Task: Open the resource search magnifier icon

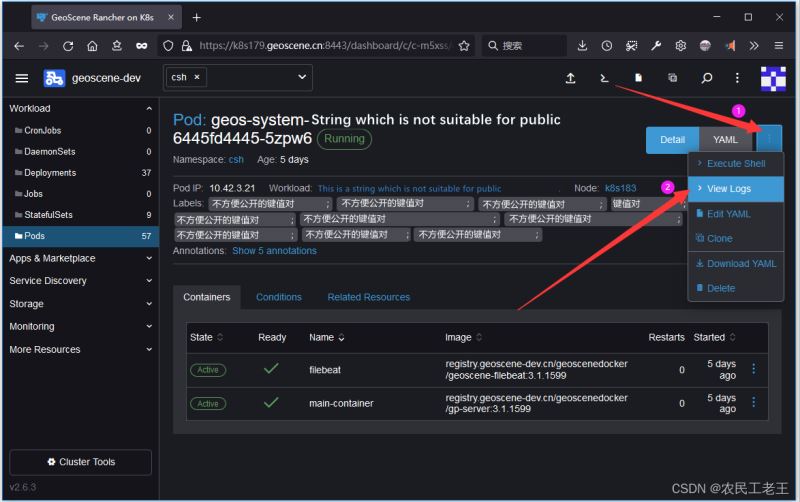Action: click(x=707, y=78)
